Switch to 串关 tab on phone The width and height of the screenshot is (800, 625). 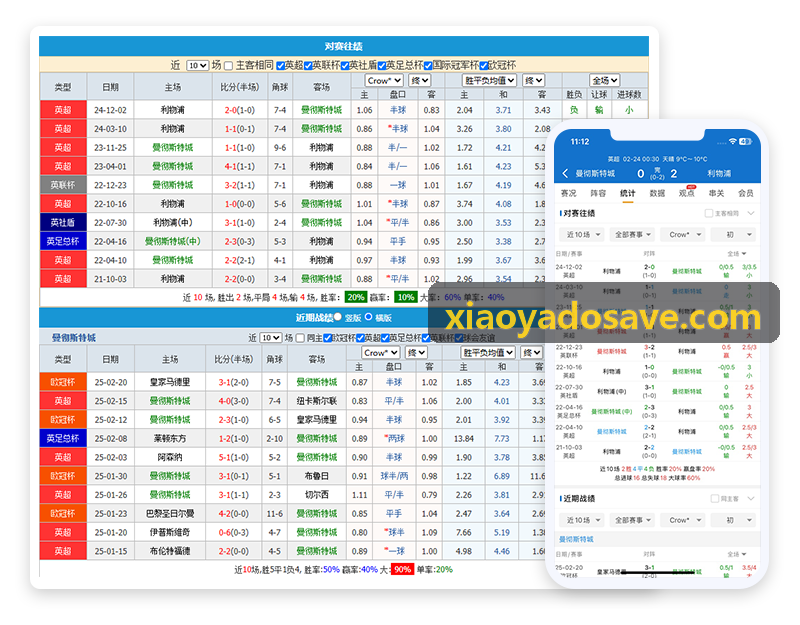pyautogui.click(x=716, y=193)
